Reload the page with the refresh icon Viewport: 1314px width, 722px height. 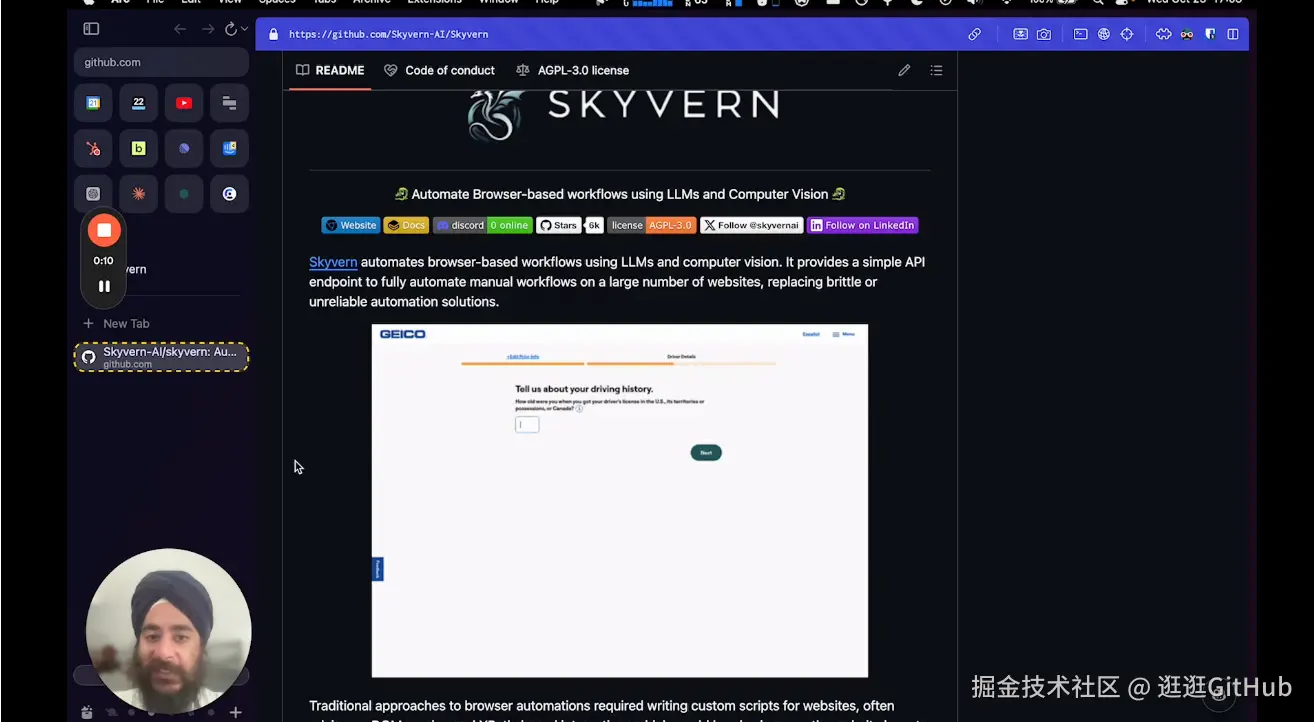pos(231,29)
